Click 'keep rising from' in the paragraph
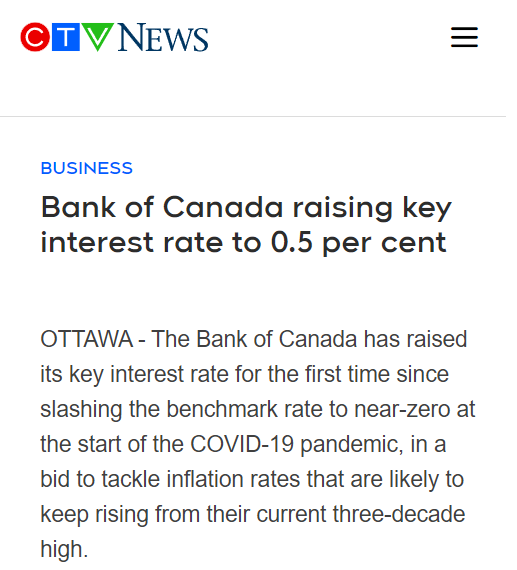Viewport: 517px width, 570px height. coord(120,515)
